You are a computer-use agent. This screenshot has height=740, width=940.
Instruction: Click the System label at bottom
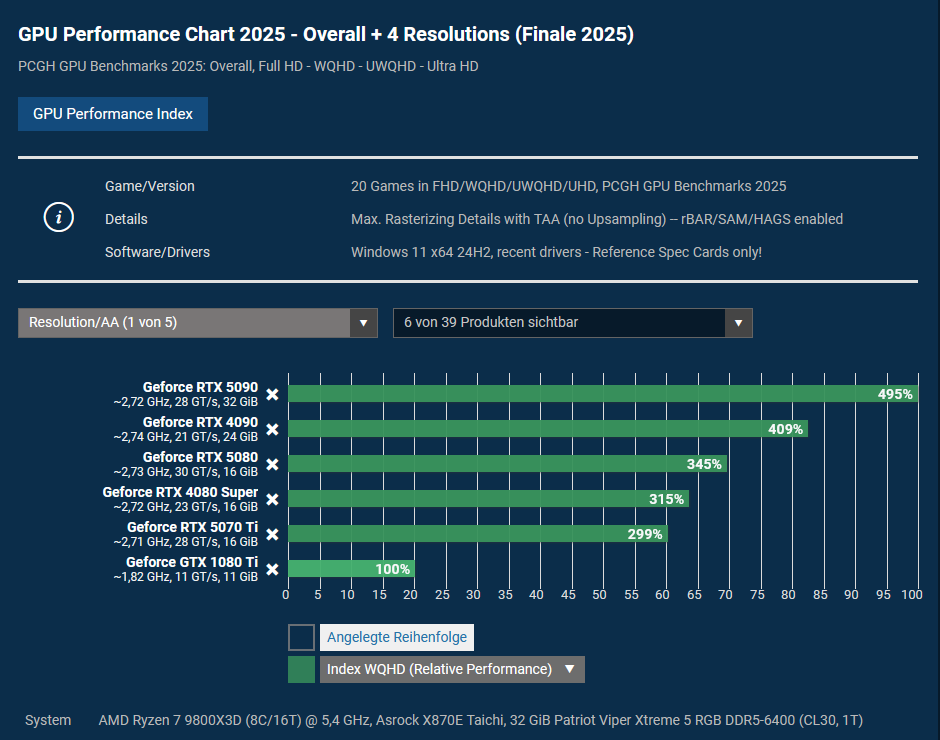coord(48,720)
